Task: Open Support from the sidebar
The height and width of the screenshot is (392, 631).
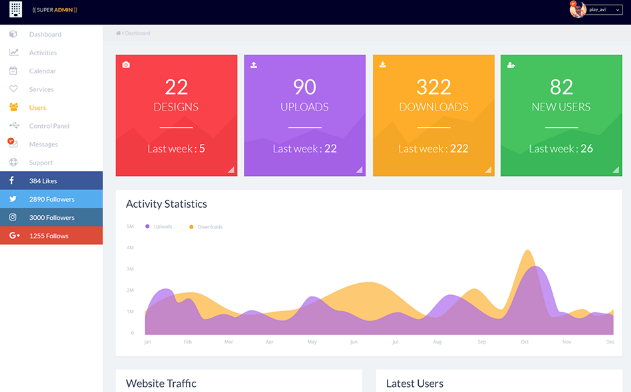Action: (52, 163)
